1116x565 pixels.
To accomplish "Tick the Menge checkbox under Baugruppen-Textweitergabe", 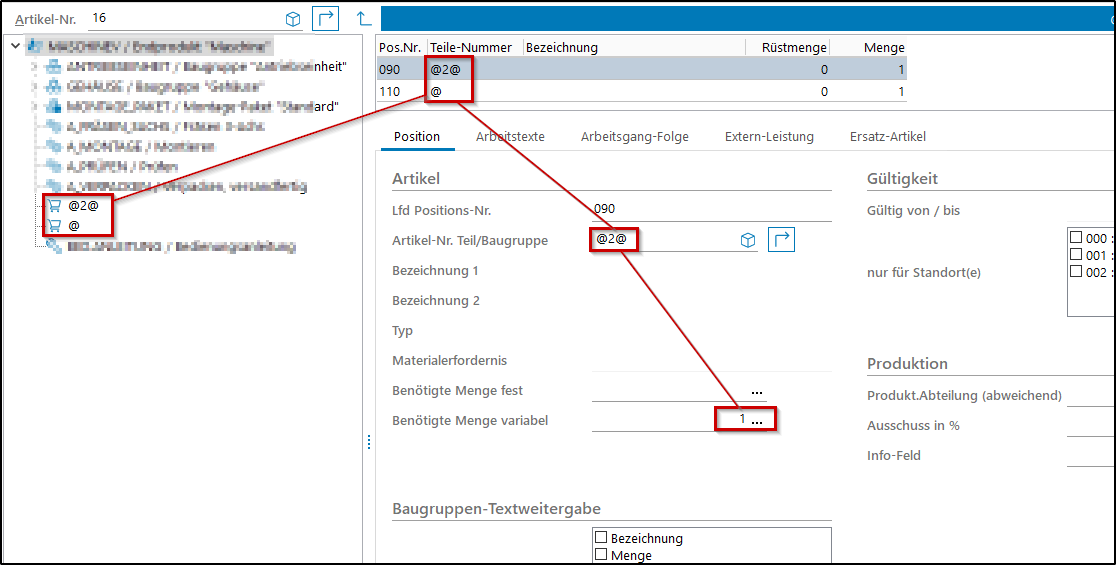I will click(x=601, y=555).
